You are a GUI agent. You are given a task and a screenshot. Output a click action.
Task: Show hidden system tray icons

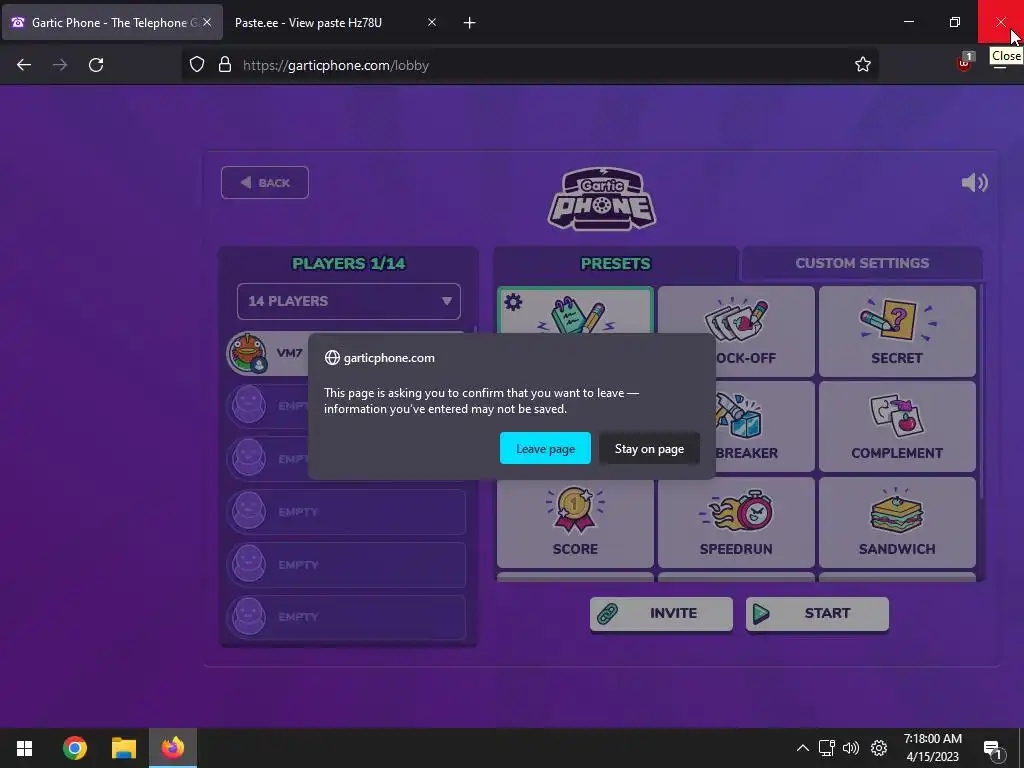[x=803, y=748]
